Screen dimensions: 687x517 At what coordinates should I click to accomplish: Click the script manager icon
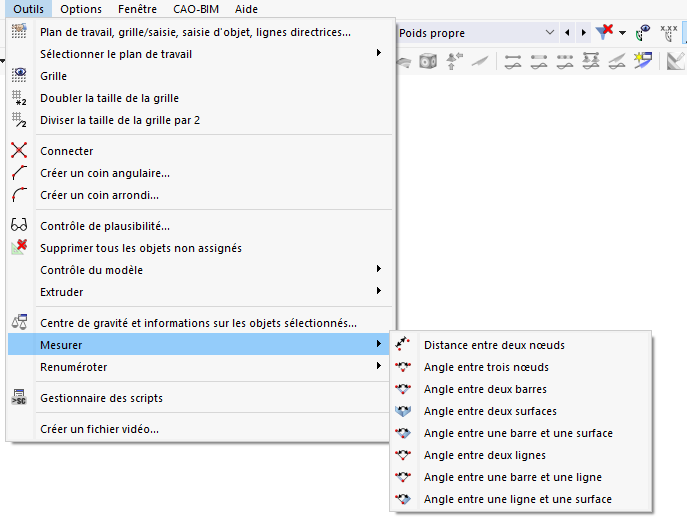tap(19, 397)
